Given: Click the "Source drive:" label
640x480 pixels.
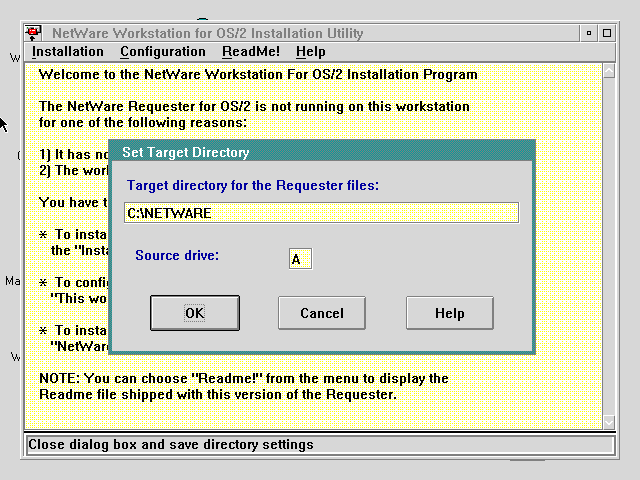Looking at the screenshot, I should (x=177, y=255).
